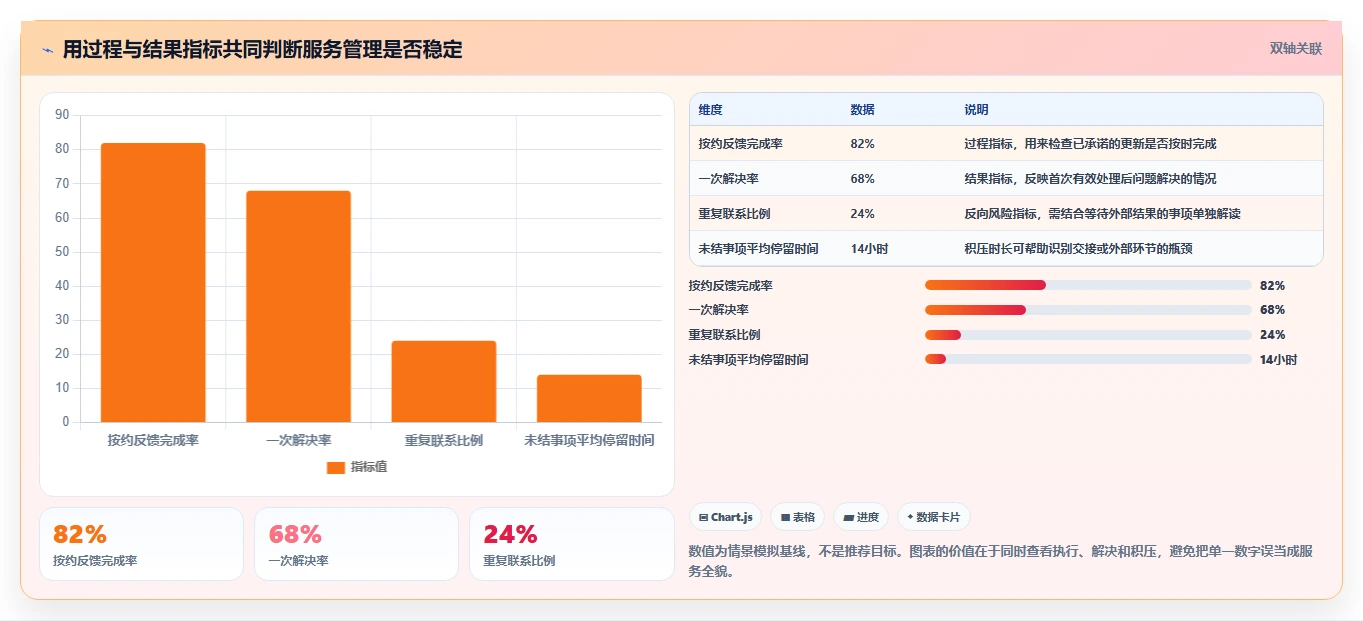Toggle the 指标值 legend swatch
Viewport: 1363px width, 621px height.
pos(336,467)
